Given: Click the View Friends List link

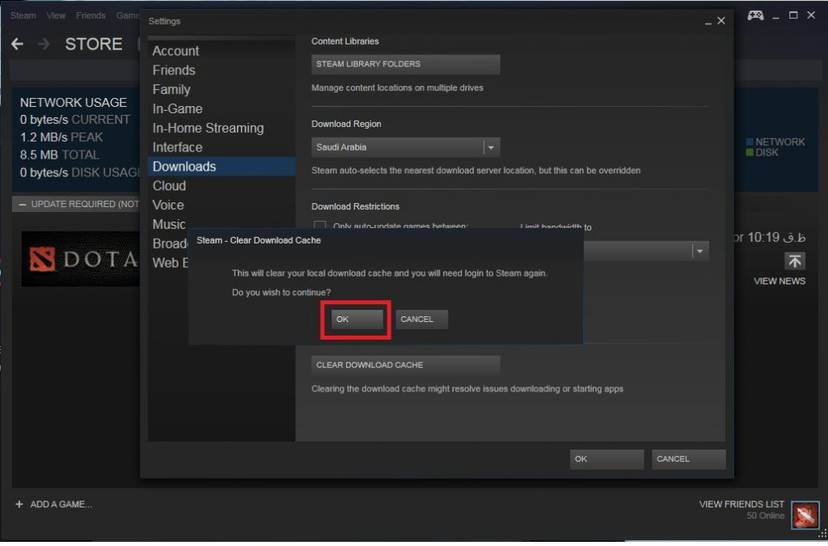Looking at the screenshot, I should coord(741,506).
